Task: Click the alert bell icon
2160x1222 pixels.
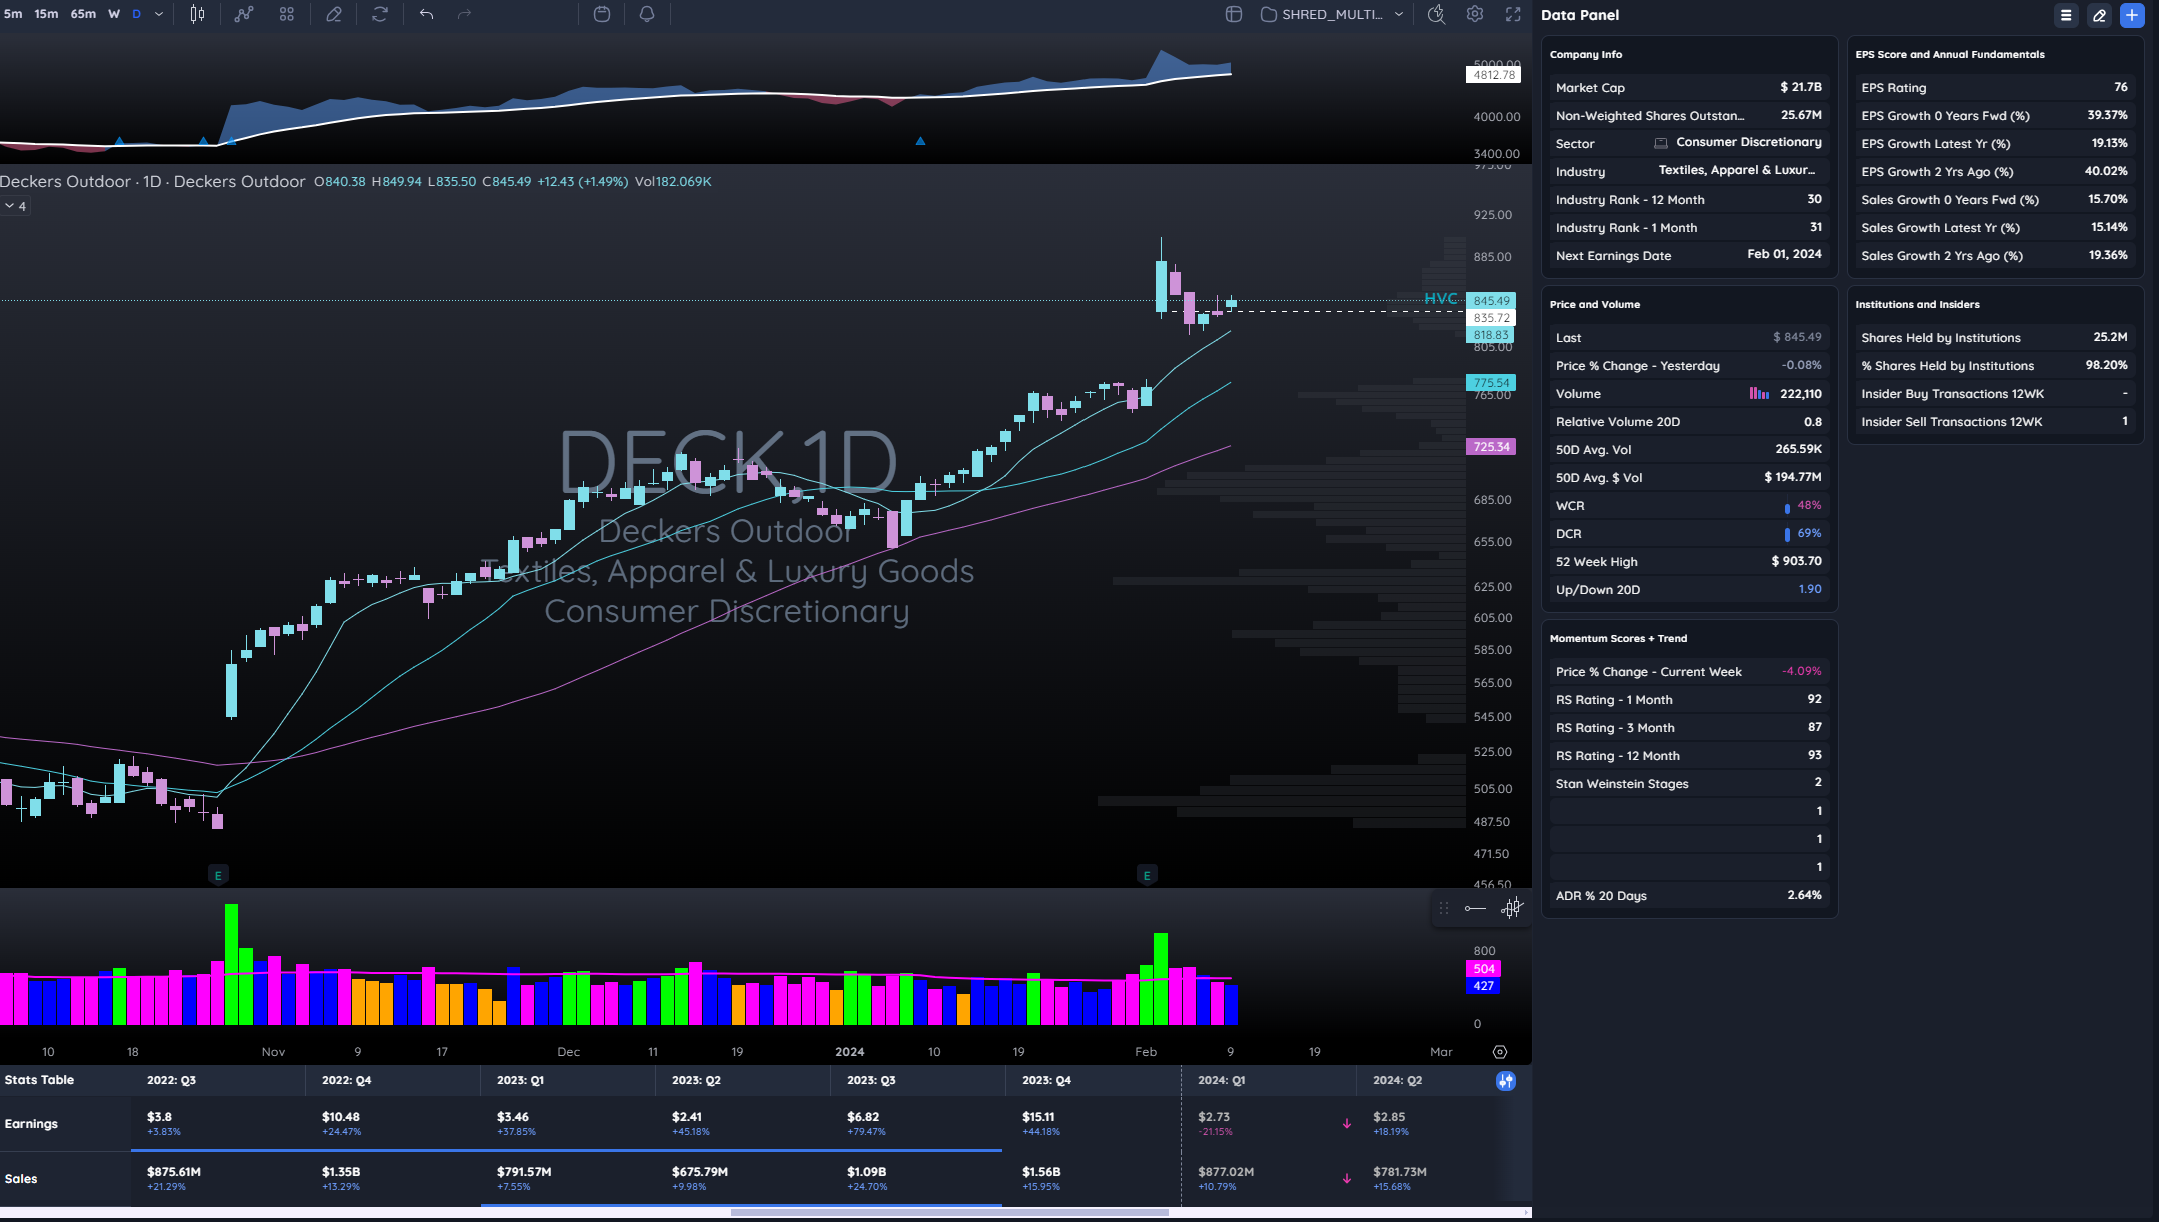Action: click(x=647, y=14)
